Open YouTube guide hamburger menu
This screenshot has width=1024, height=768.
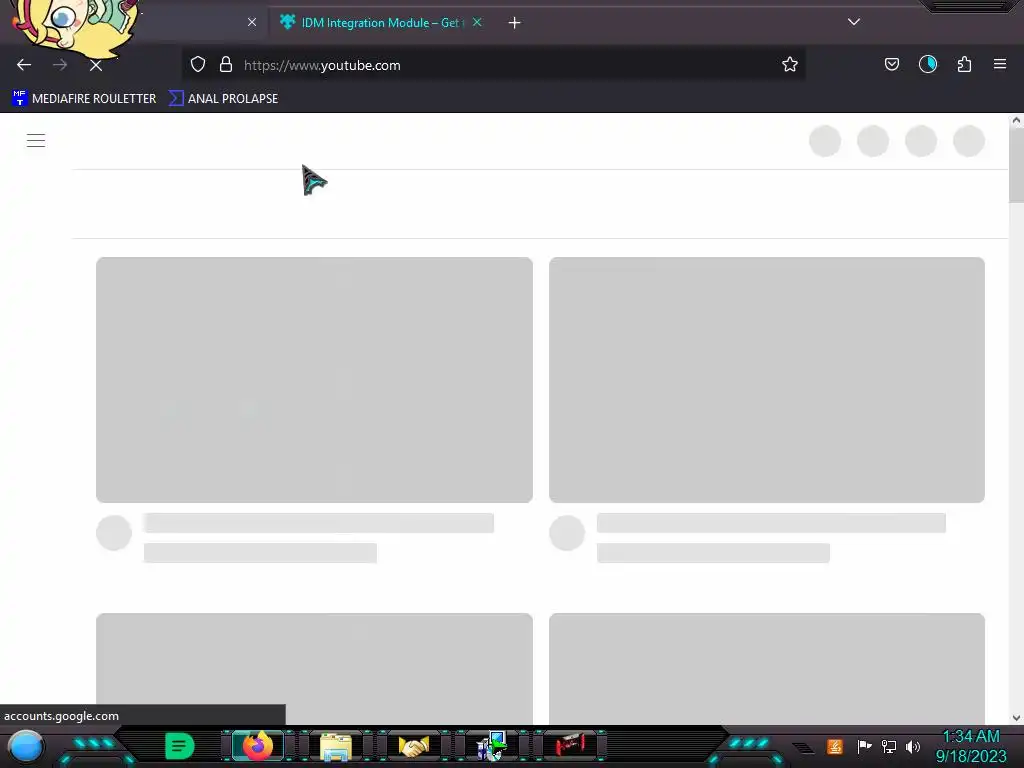pos(36,140)
